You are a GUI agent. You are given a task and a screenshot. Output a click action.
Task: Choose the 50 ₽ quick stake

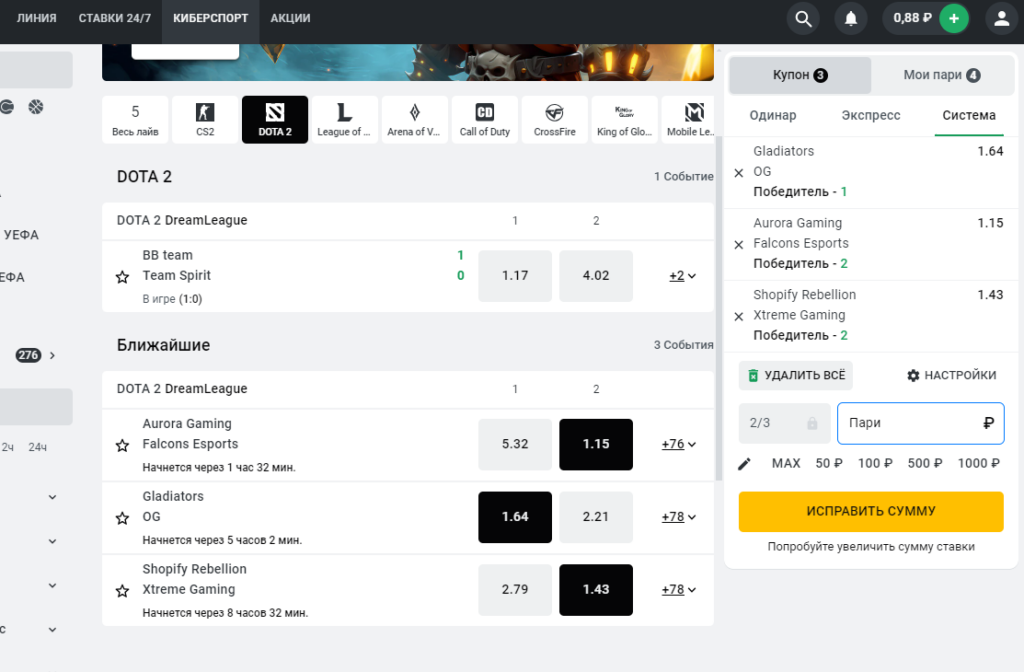tap(829, 464)
